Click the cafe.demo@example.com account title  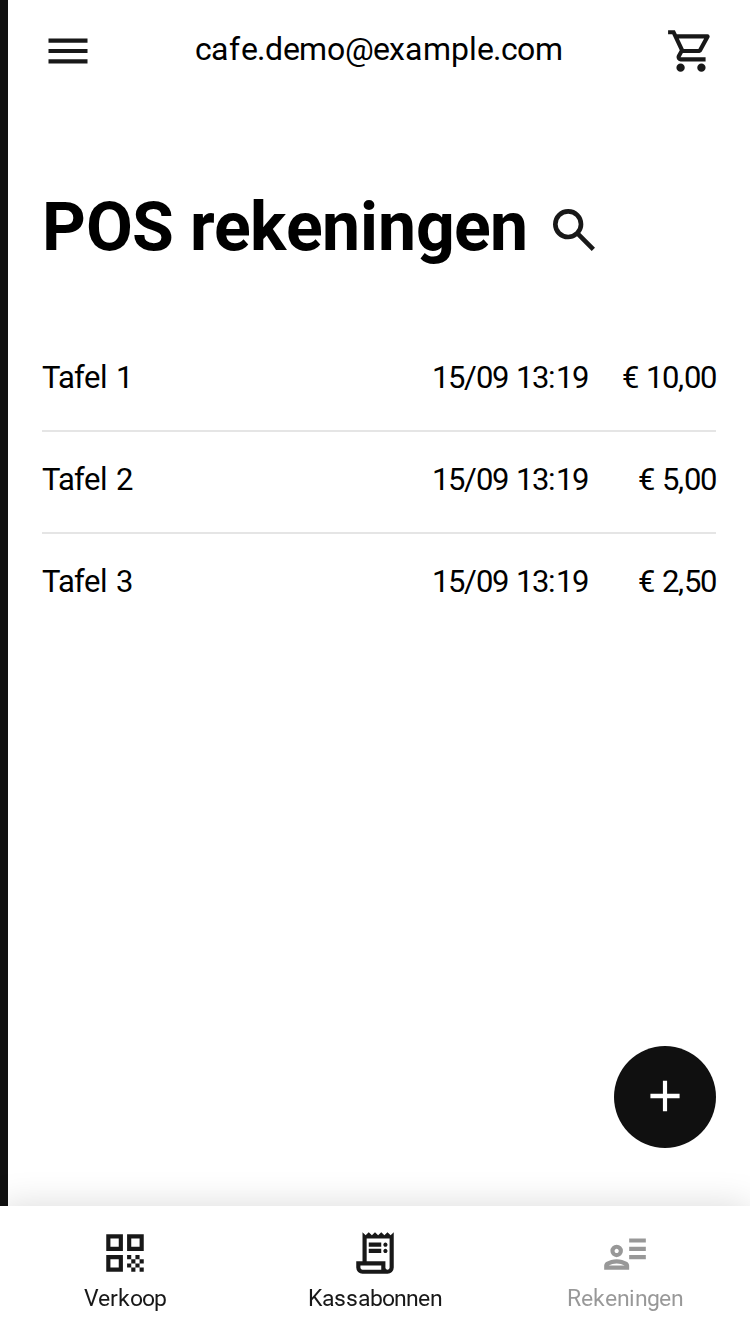tap(378, 50)
